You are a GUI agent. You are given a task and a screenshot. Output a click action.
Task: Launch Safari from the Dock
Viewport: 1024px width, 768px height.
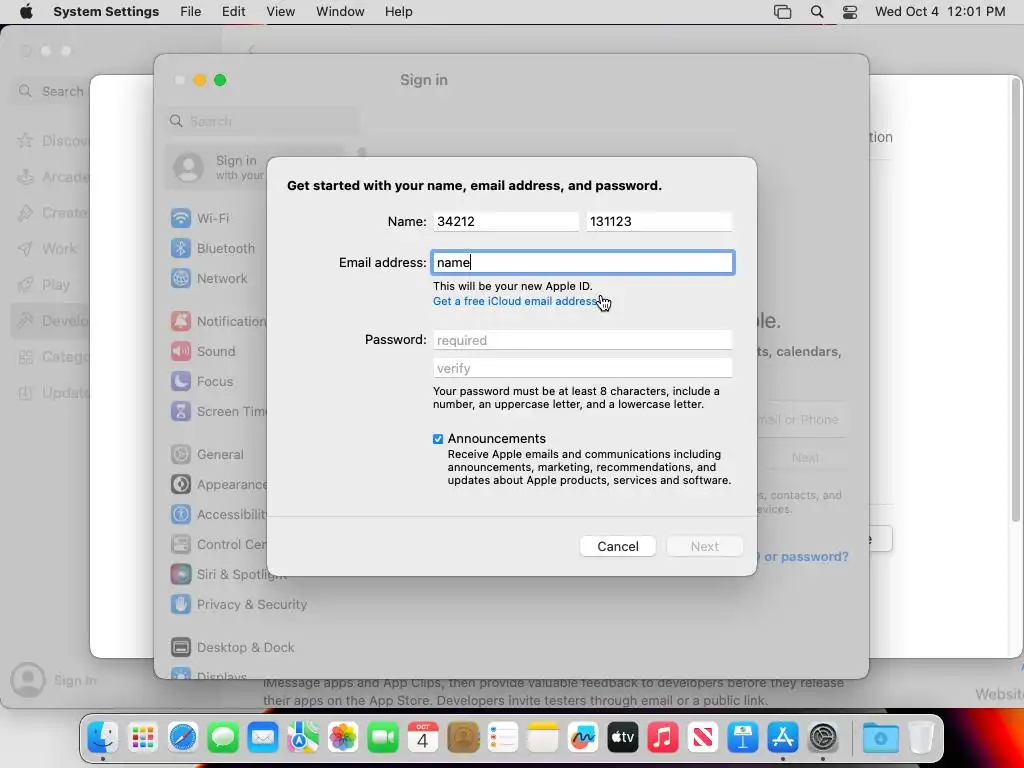pos(183,738)
